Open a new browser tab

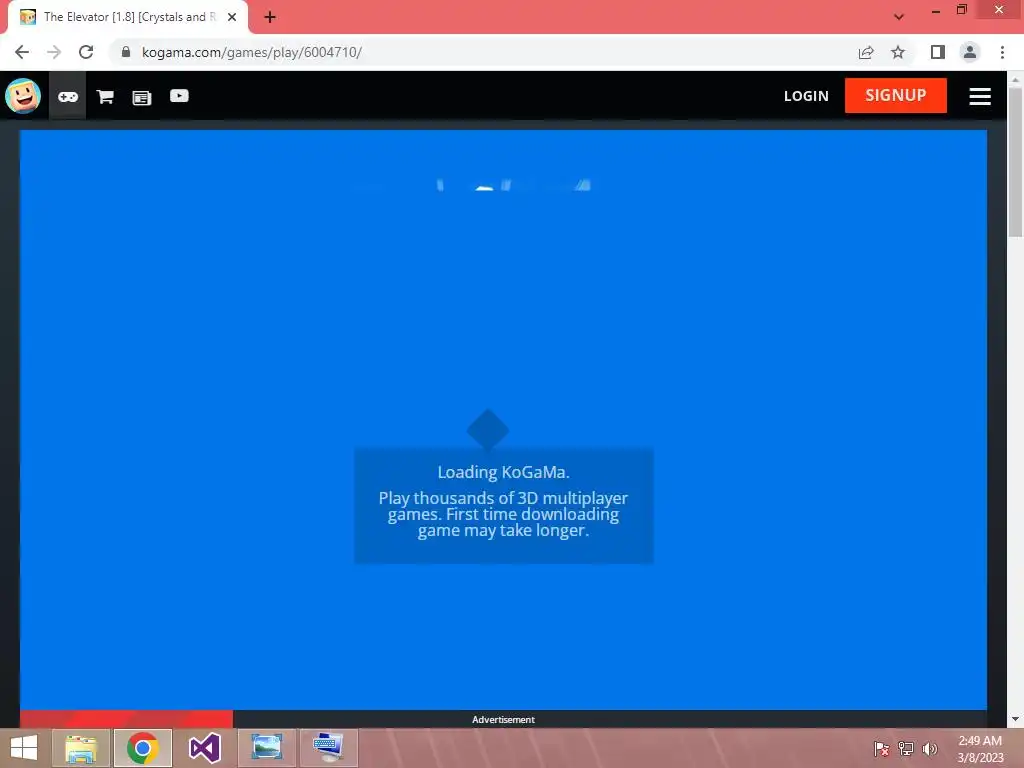point(270,17)
